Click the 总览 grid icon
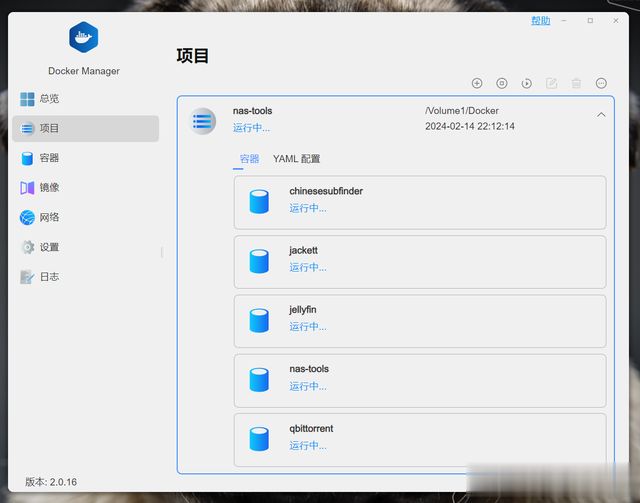Screen dimensions: 640x503 (27, 99)
